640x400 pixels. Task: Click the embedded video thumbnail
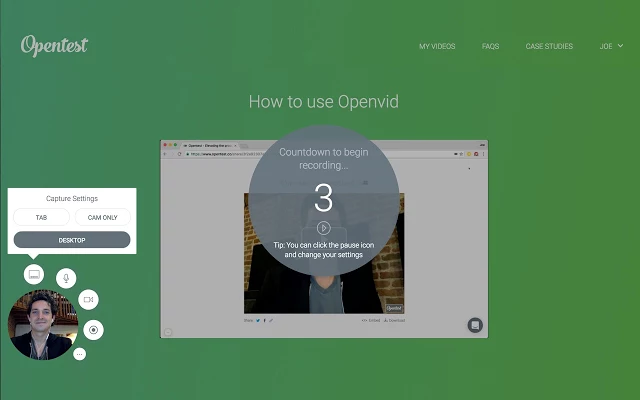(x=324, y=253)
